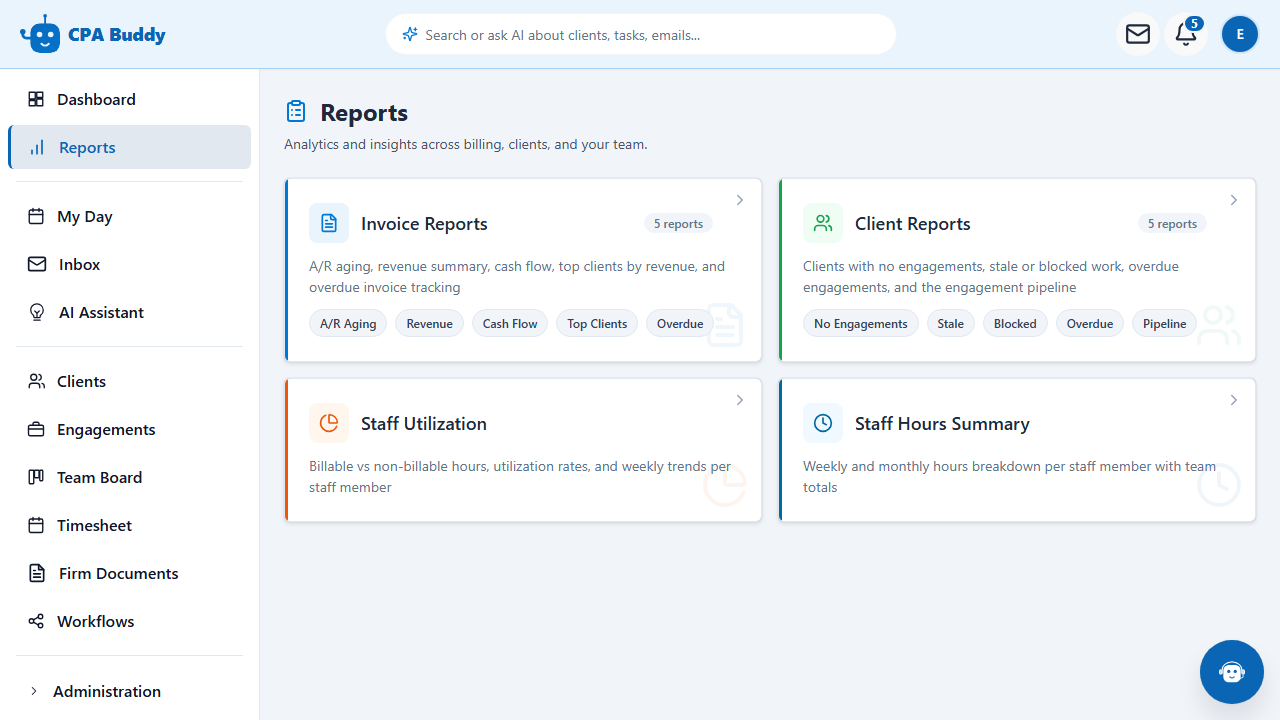Click the Engagements briefcase icon

[x=36, y=429]
